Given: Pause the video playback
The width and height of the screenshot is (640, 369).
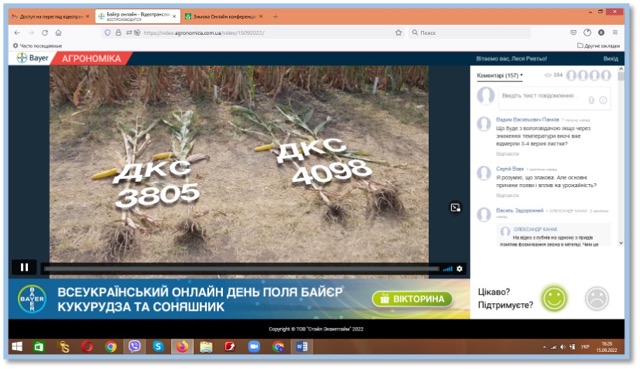Looking at the screenshot, I should click(x=24, y=267).
